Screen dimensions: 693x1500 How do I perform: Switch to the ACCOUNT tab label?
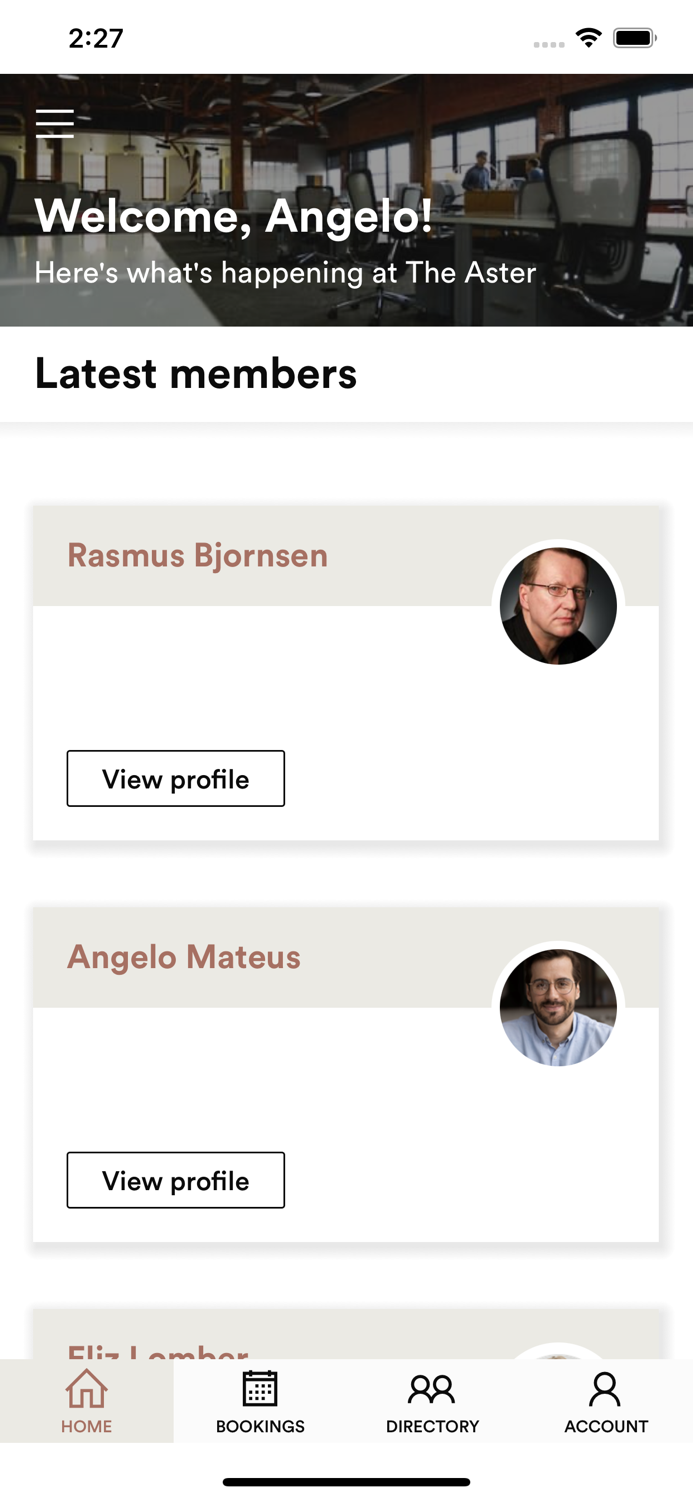pyautogui.click(x=606, y=1427)
